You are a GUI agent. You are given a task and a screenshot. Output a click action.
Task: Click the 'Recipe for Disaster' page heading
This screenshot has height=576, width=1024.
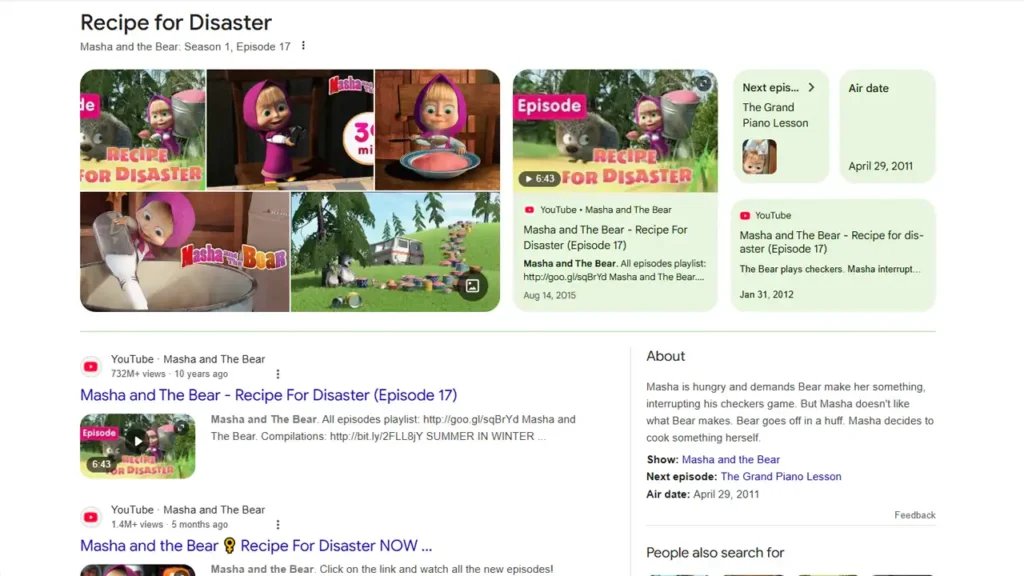click(176, 22)
